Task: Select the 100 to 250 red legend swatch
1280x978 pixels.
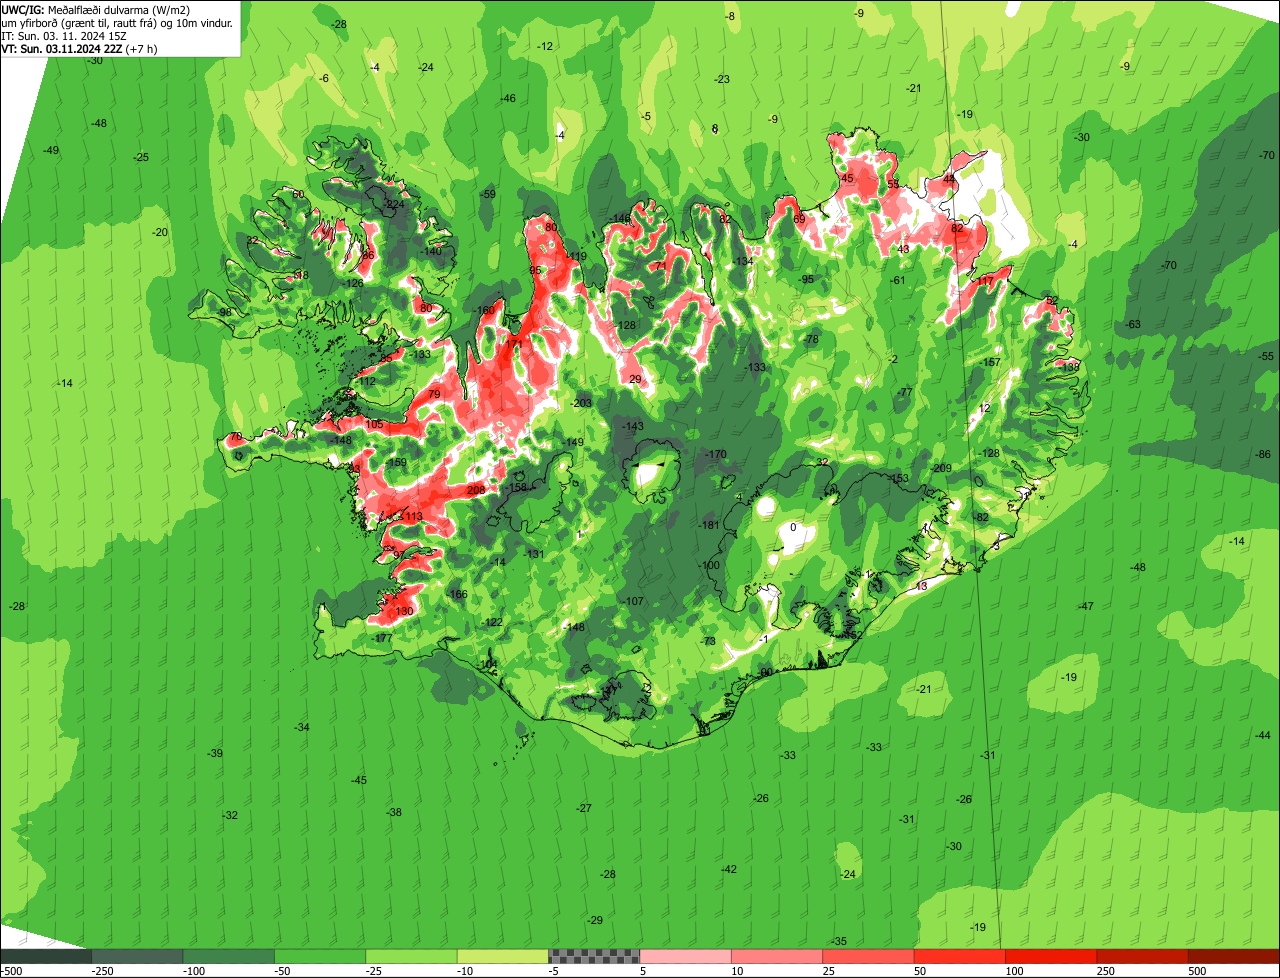Action: 1051,956
